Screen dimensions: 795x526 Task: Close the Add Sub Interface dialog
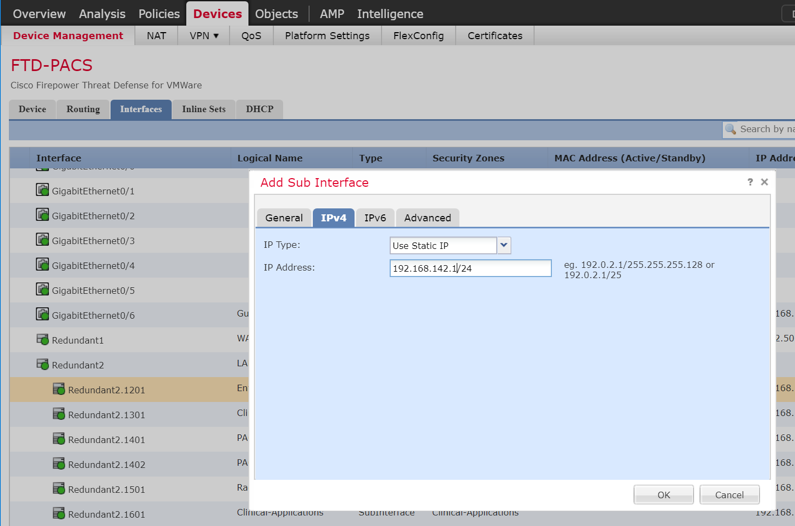point(765,182)
